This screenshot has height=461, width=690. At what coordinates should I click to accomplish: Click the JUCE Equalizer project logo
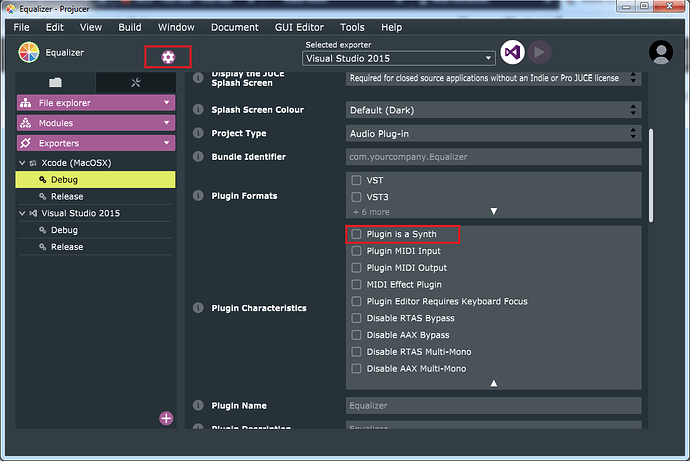pos(29,52)
